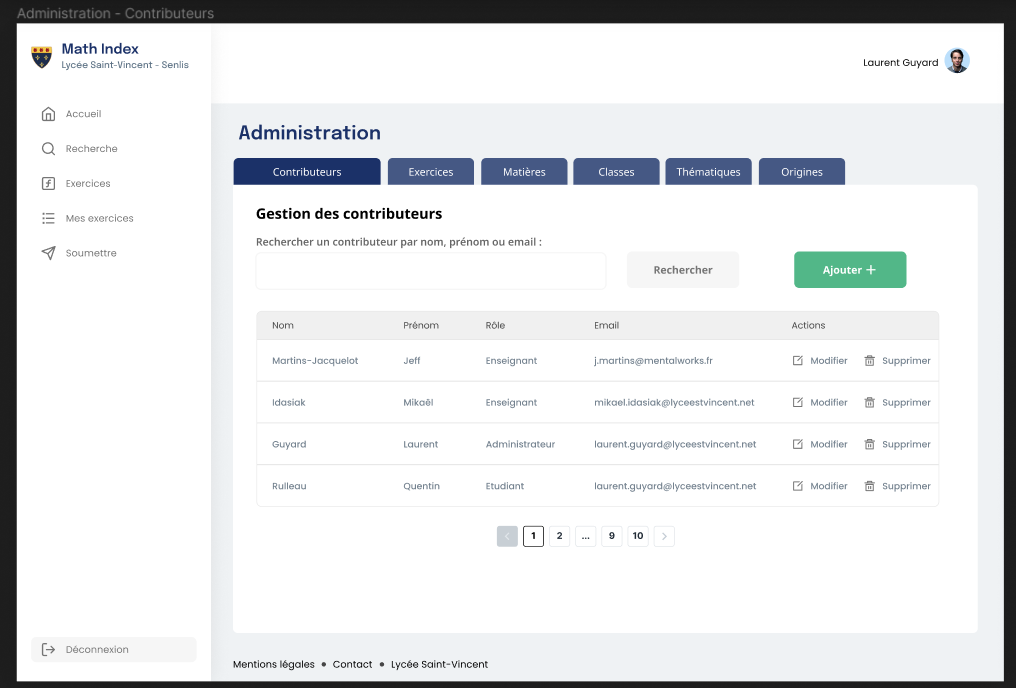Select the Origines tab
This screenshot has width=1016, height=688.
[802, 172]
